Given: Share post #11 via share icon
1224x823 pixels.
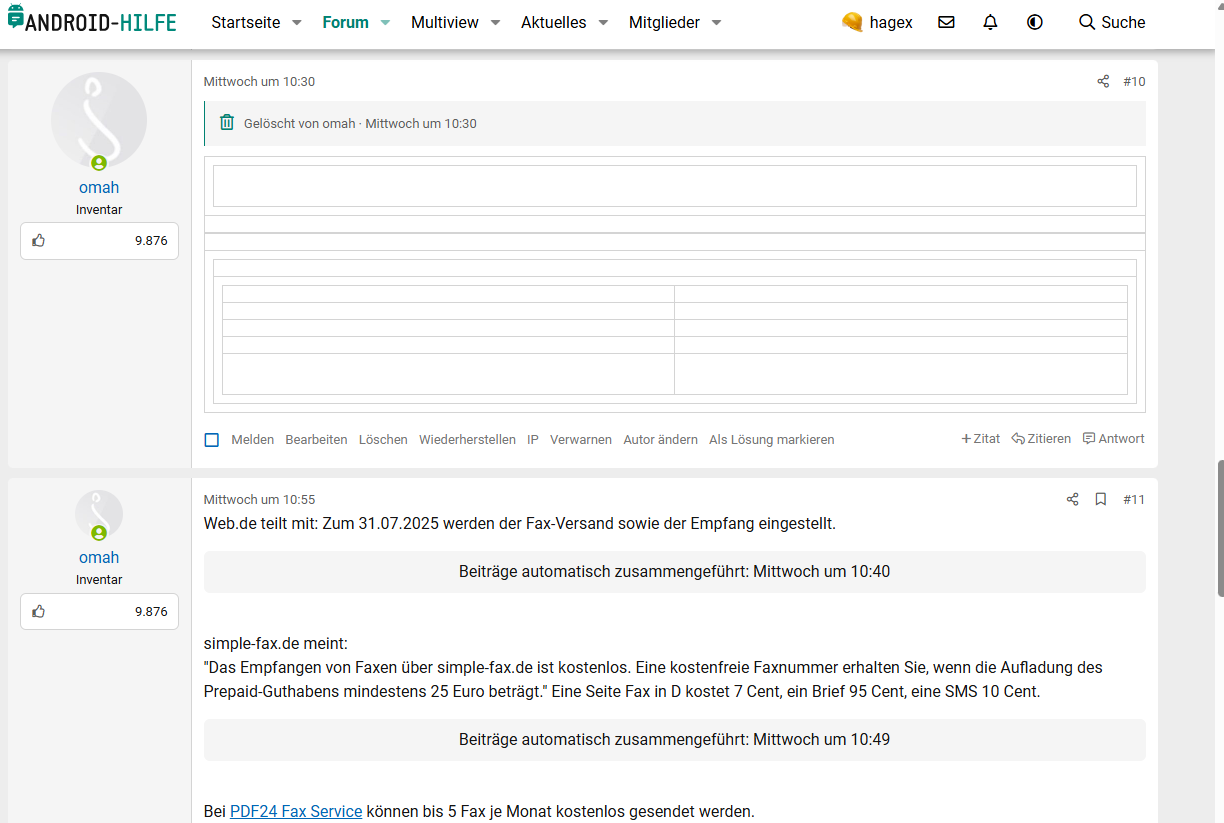Looking at the screenshot, I should tap(1072, 500).
